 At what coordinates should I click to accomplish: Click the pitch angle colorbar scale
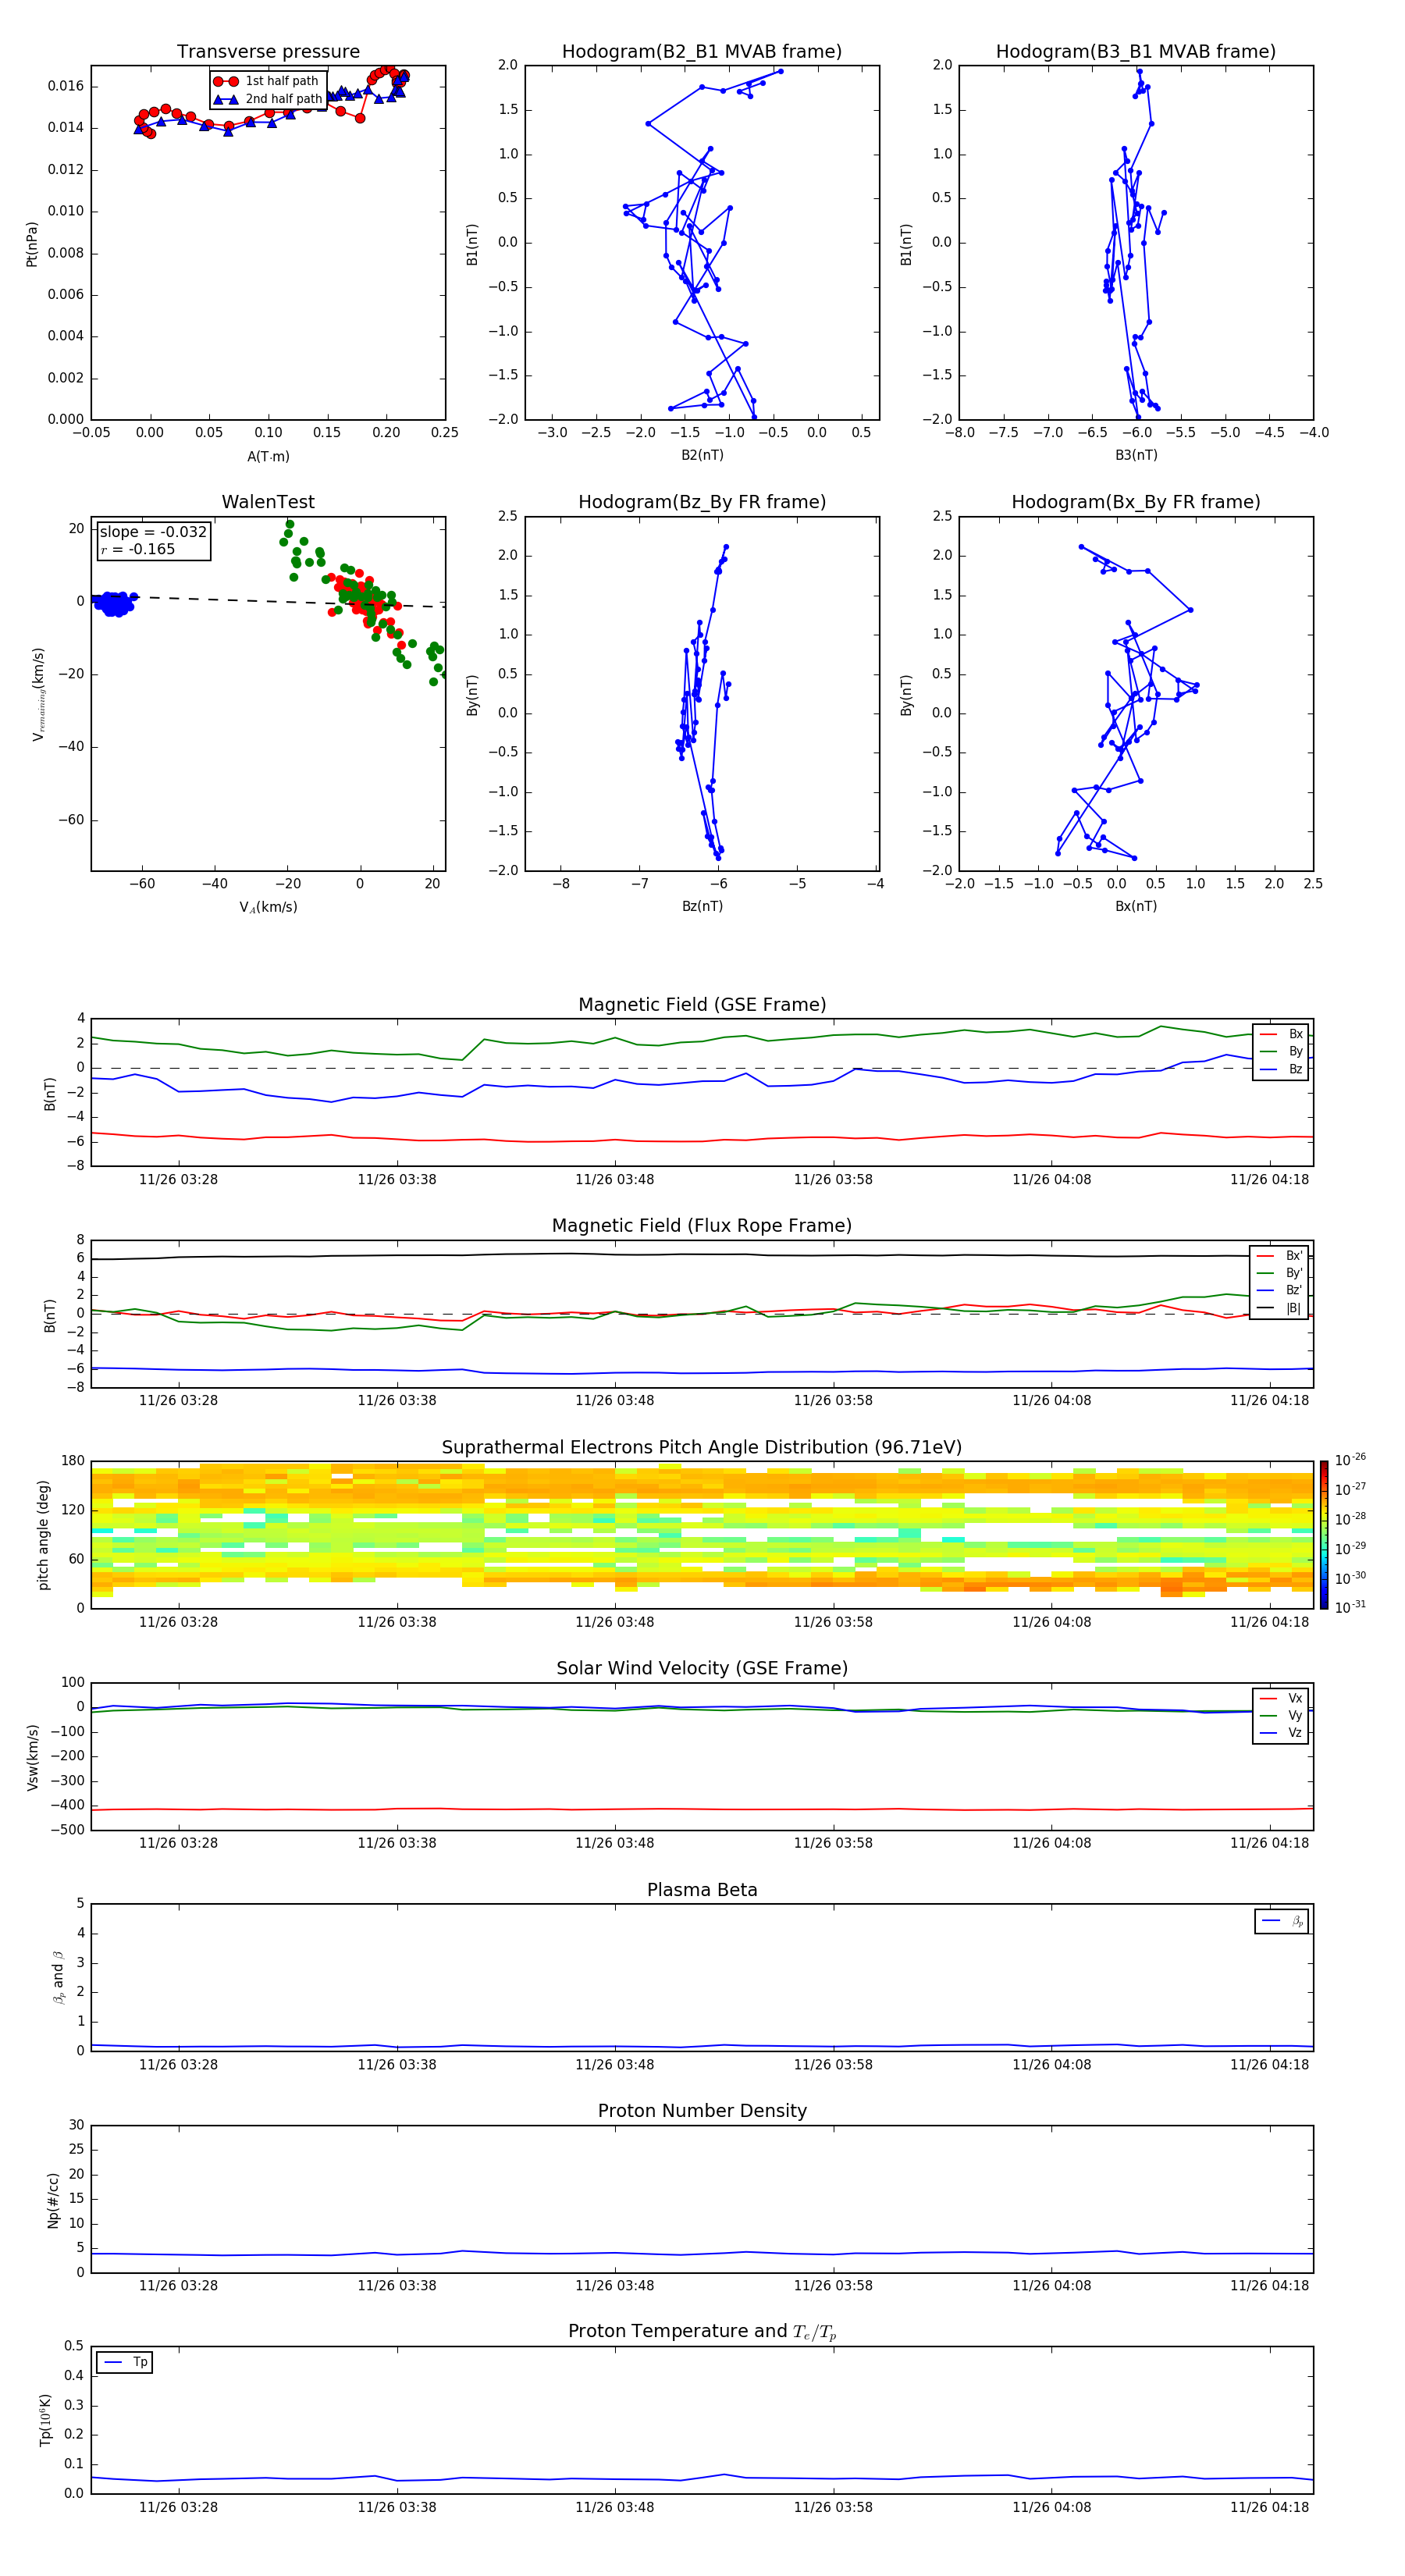tap(1324, 1535)
